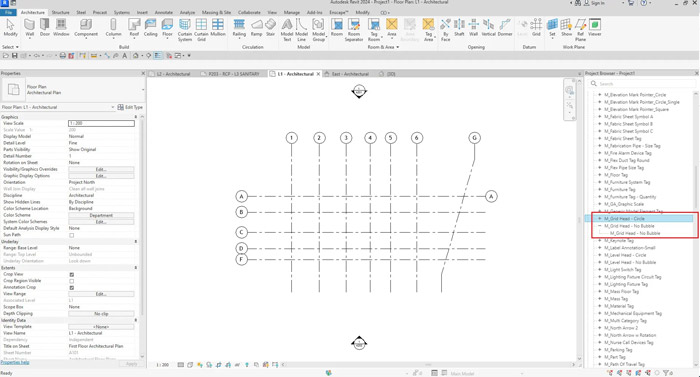Select the Stair tool
This screenshot has width=700, height=377.
271,27
